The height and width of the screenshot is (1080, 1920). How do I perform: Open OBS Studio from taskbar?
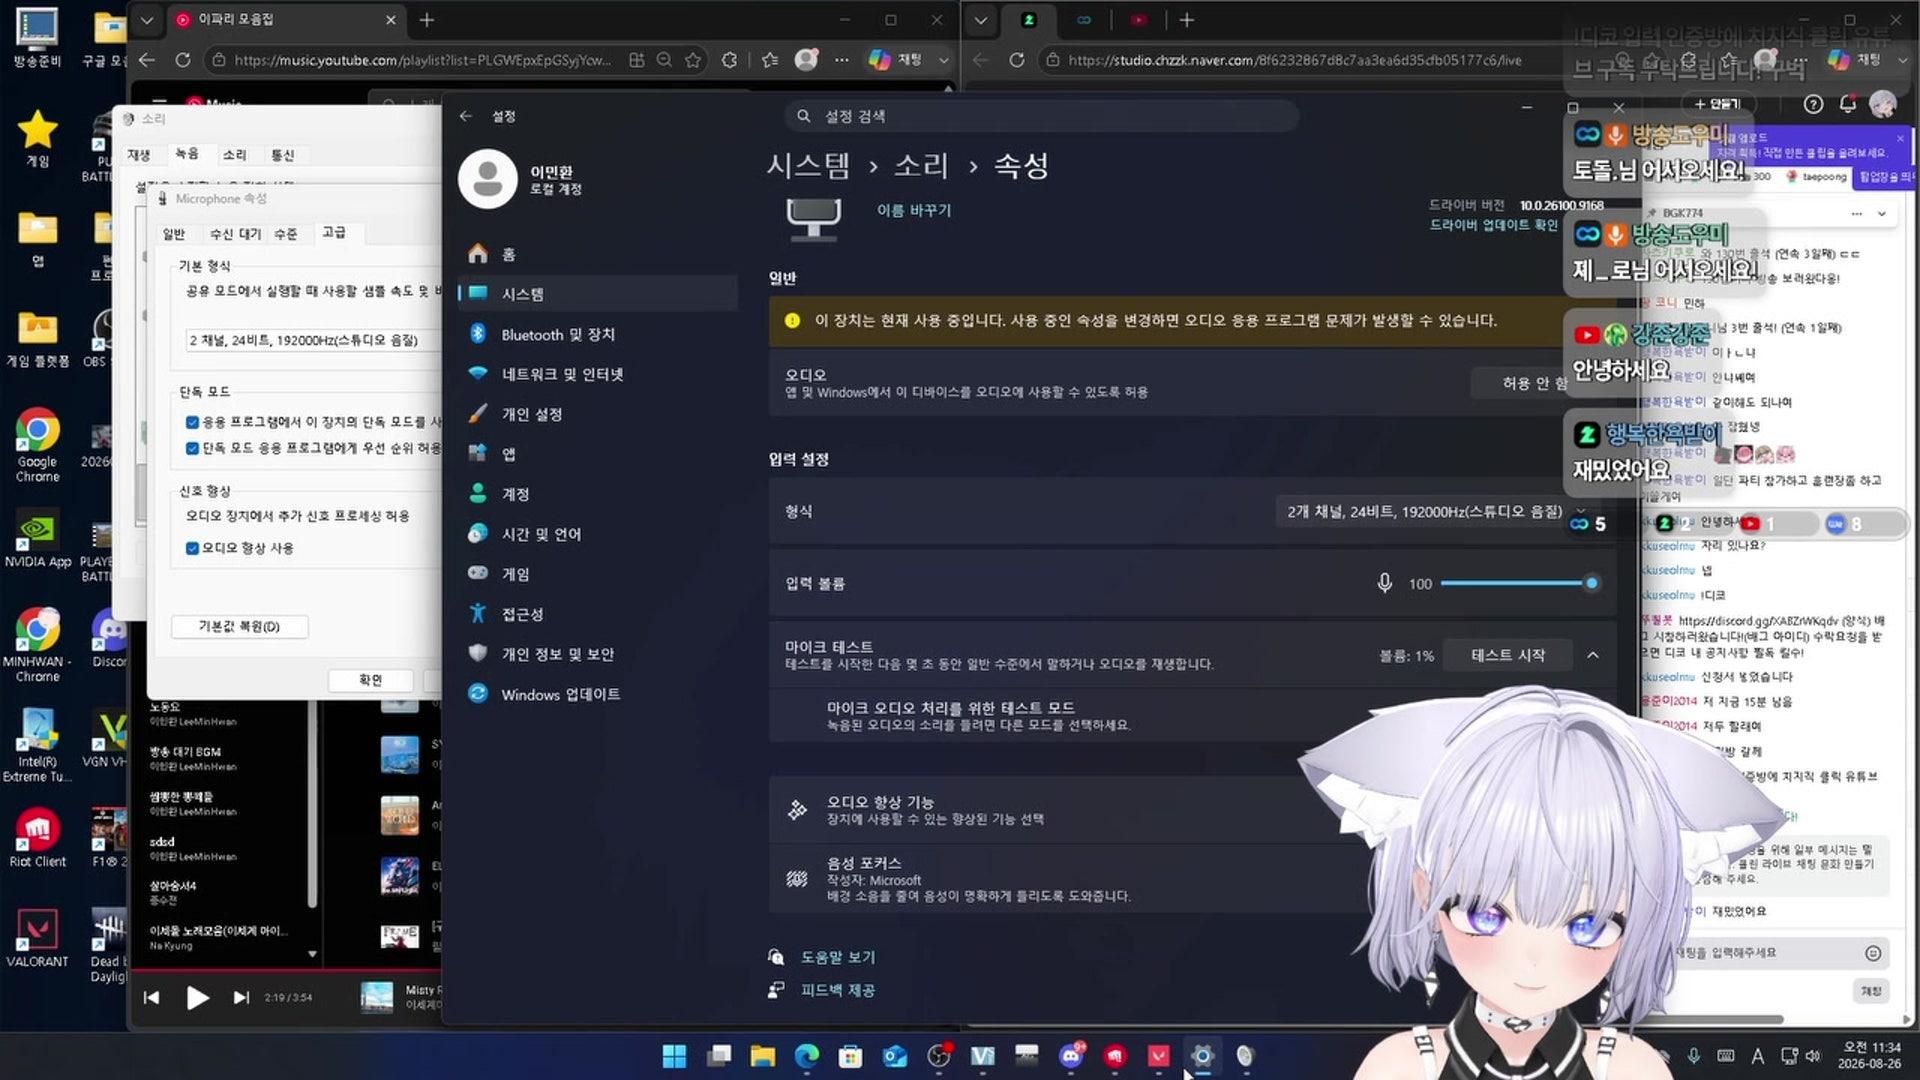coord(939,1056)
